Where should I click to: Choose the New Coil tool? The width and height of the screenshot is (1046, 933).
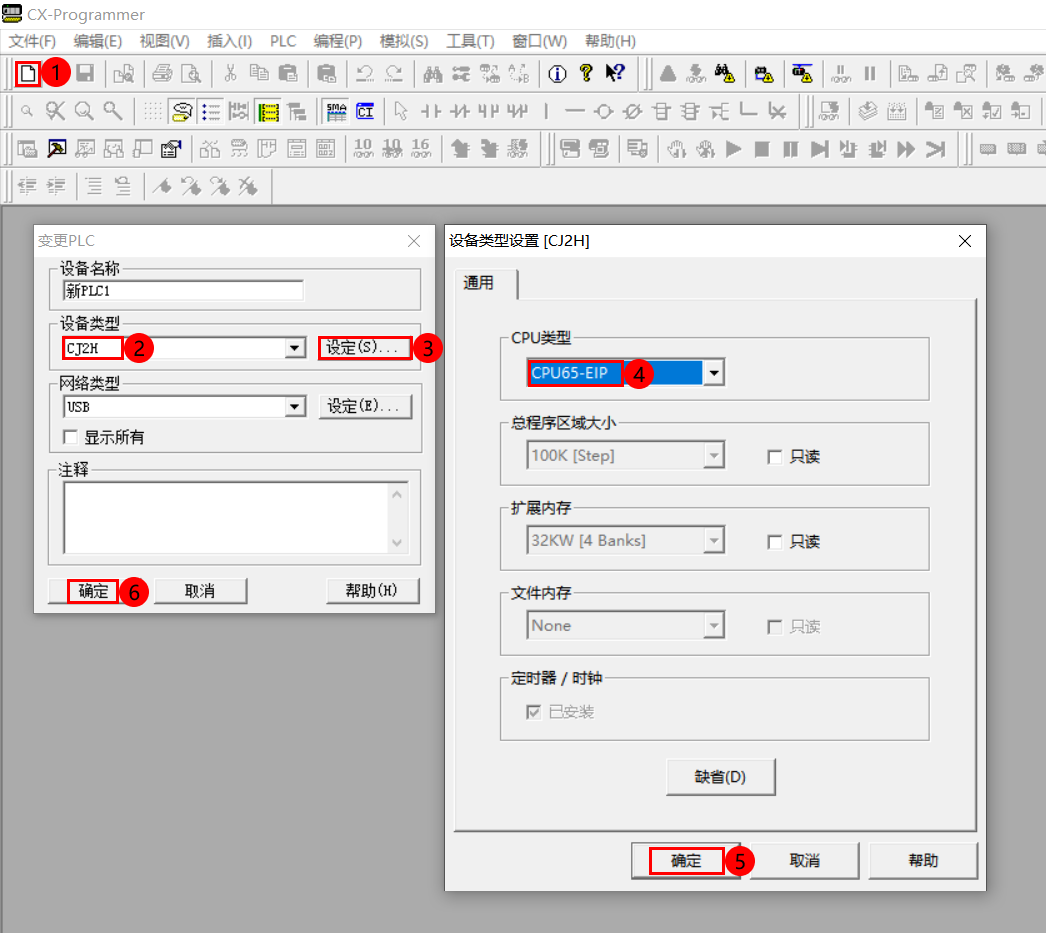point(604,110)
